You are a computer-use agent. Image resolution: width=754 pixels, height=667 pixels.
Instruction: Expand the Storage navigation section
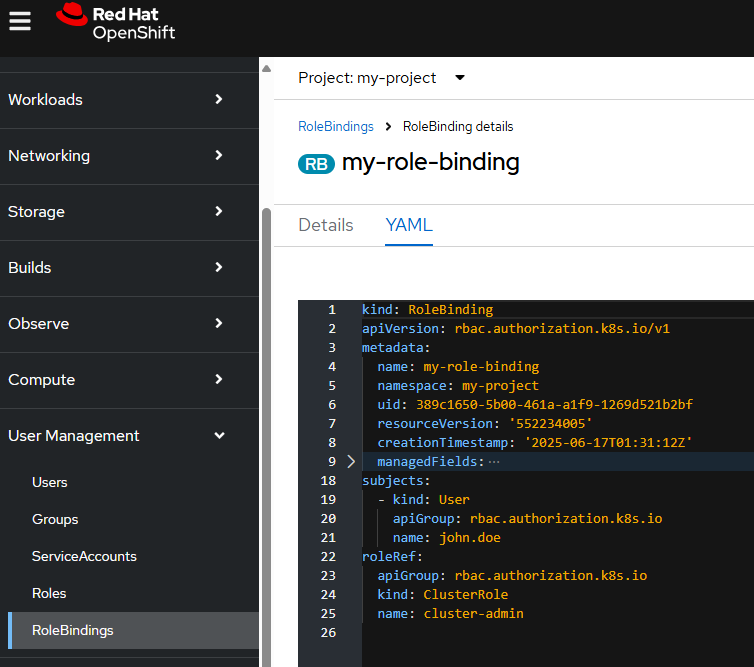coord(129,212)
